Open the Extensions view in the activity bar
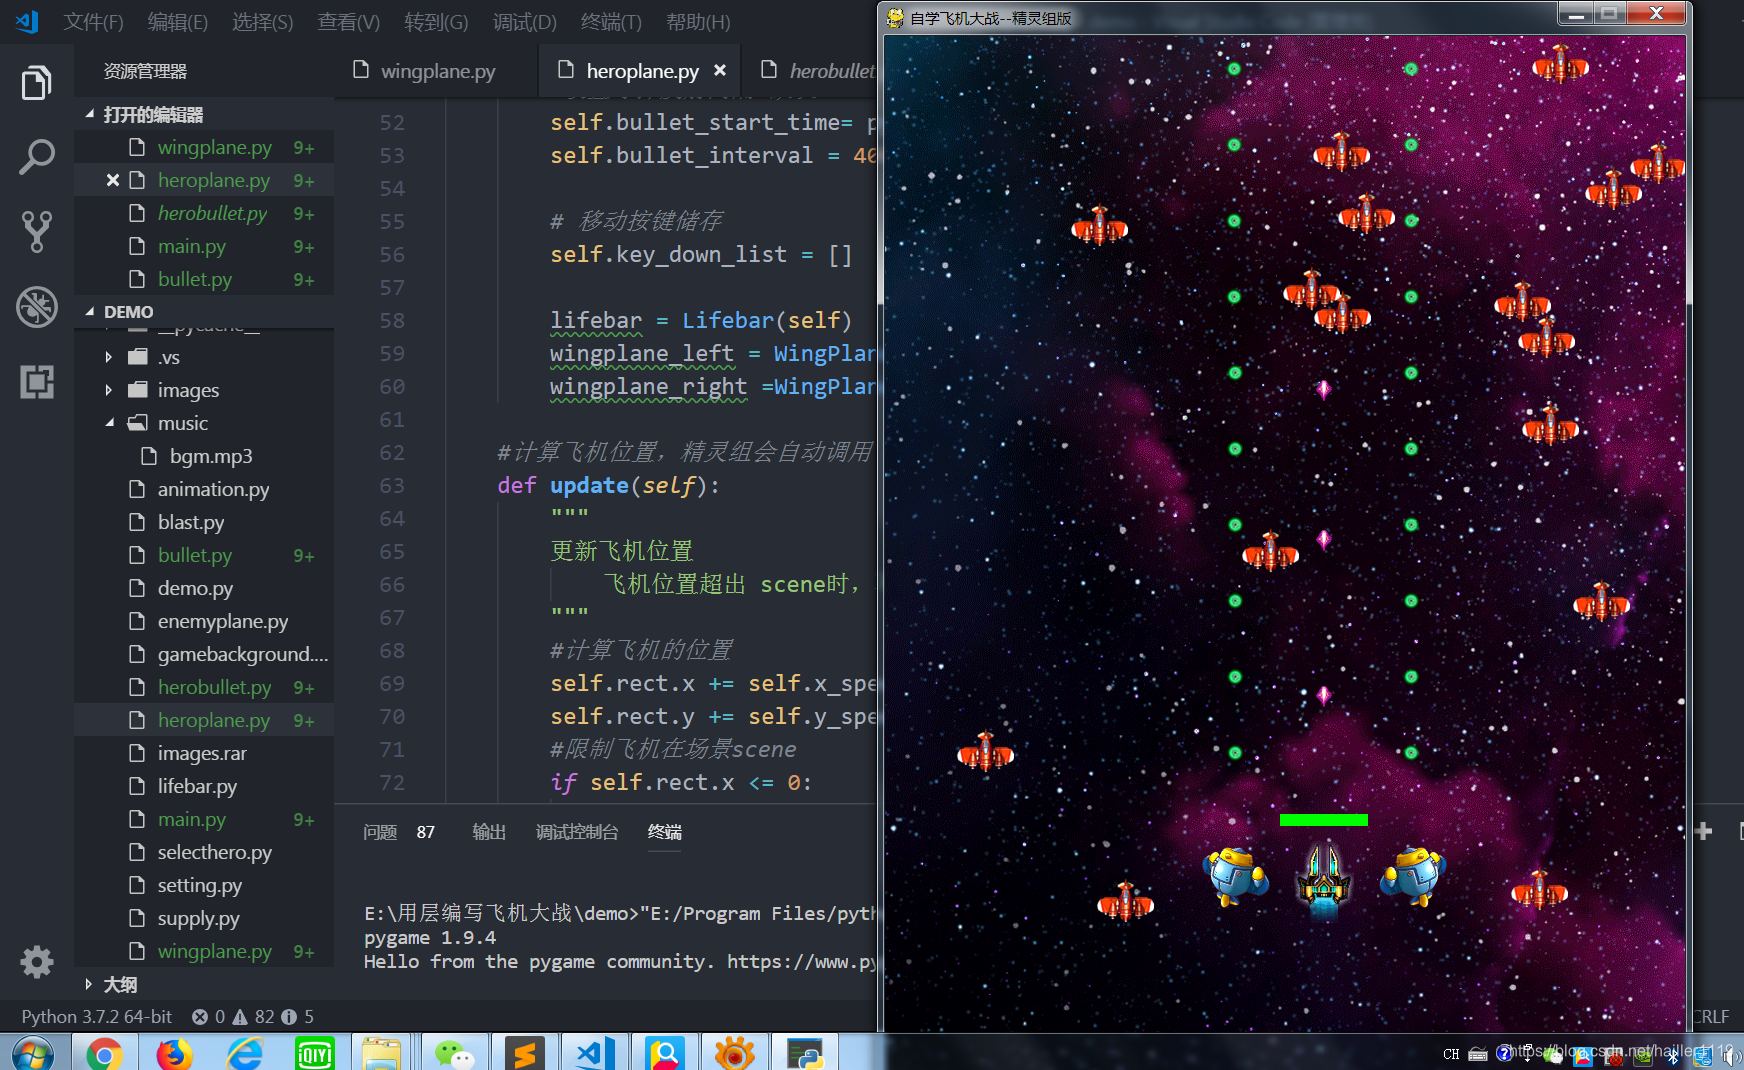The height and width of the screenshot is (1070, 1744). [x=36, y=382]
